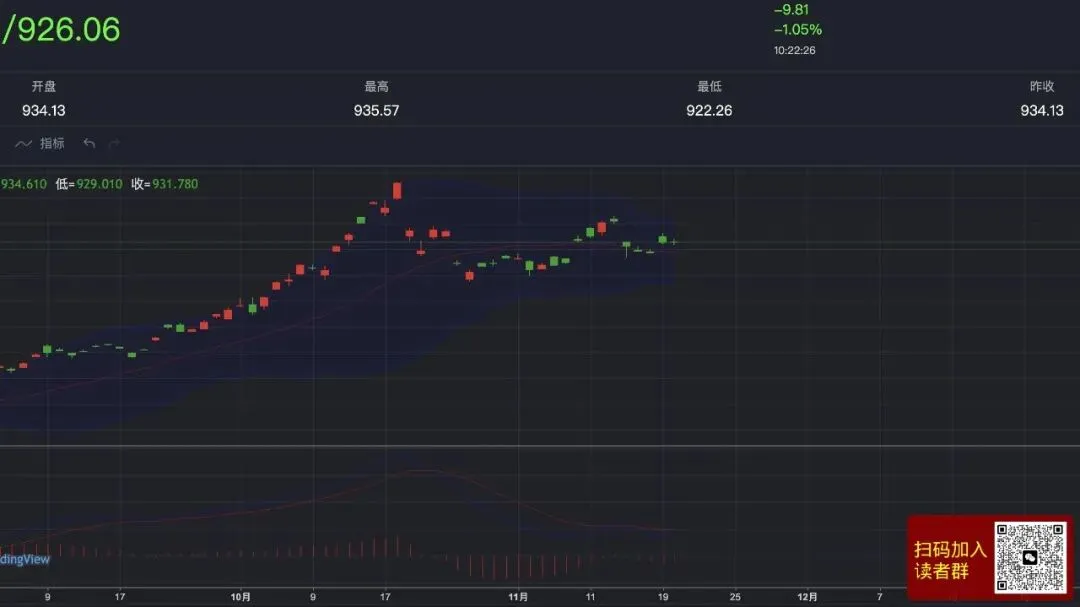Click the 934.13 value under 昨收
The height and width of the screenshot is (607, 1080).
pyautogui.click(x=1041, y=110)
